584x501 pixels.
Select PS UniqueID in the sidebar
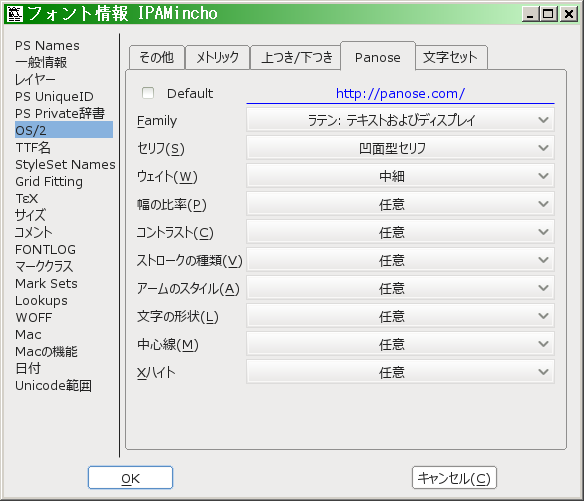(x=54, y=96)
